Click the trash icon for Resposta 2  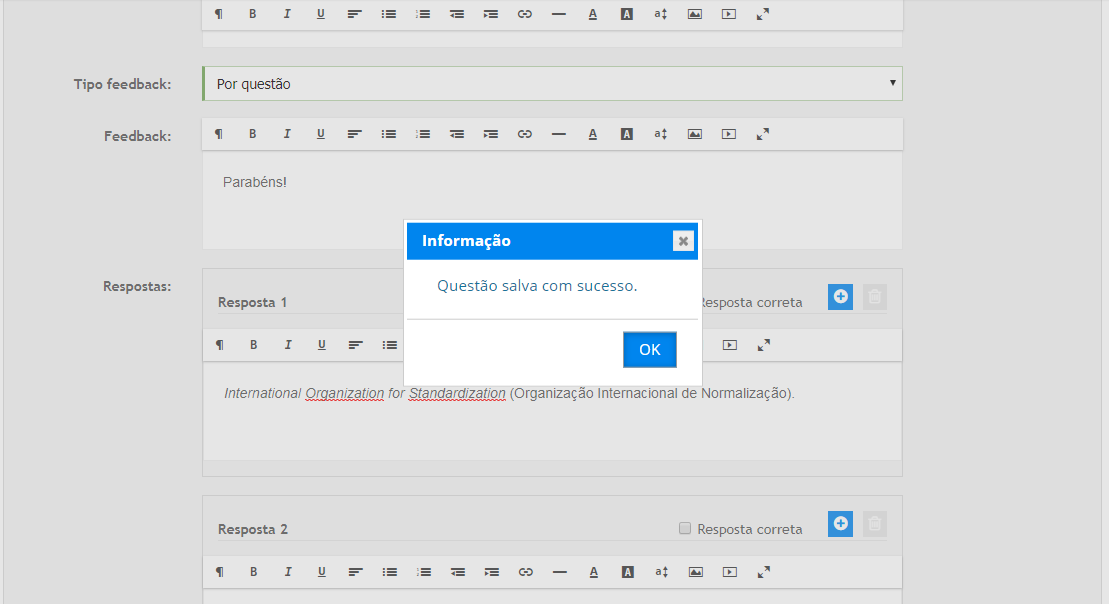point(874,523)
